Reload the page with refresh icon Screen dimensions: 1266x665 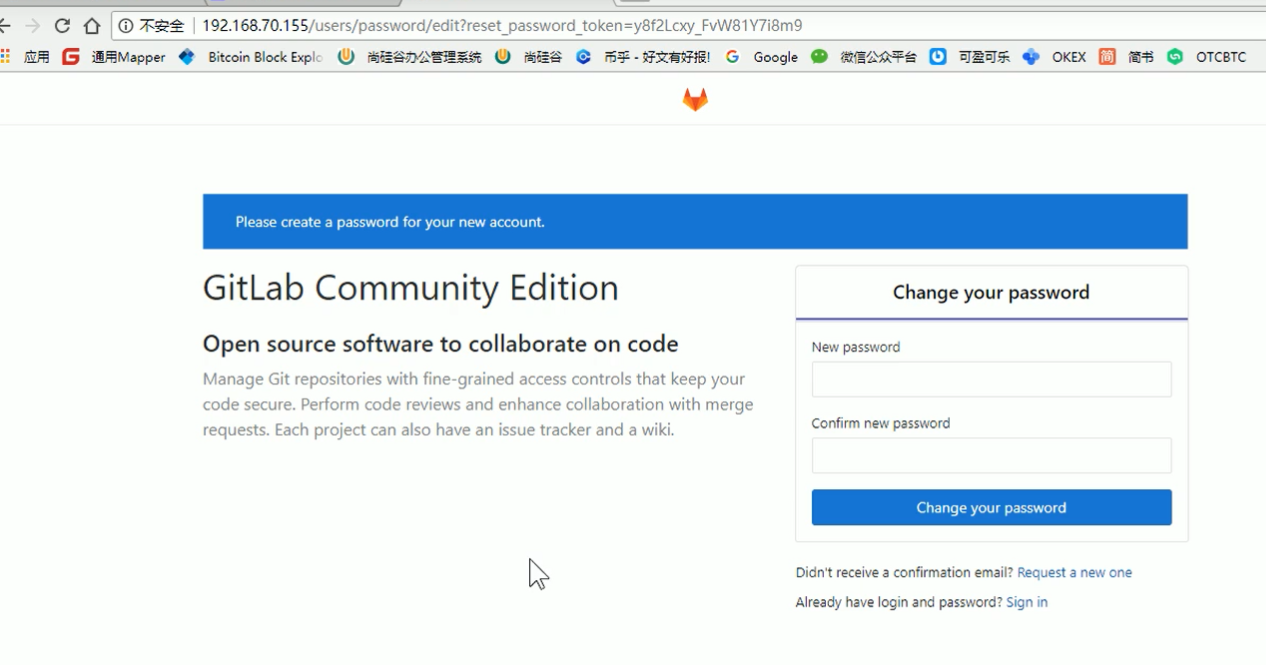[62, 26]
